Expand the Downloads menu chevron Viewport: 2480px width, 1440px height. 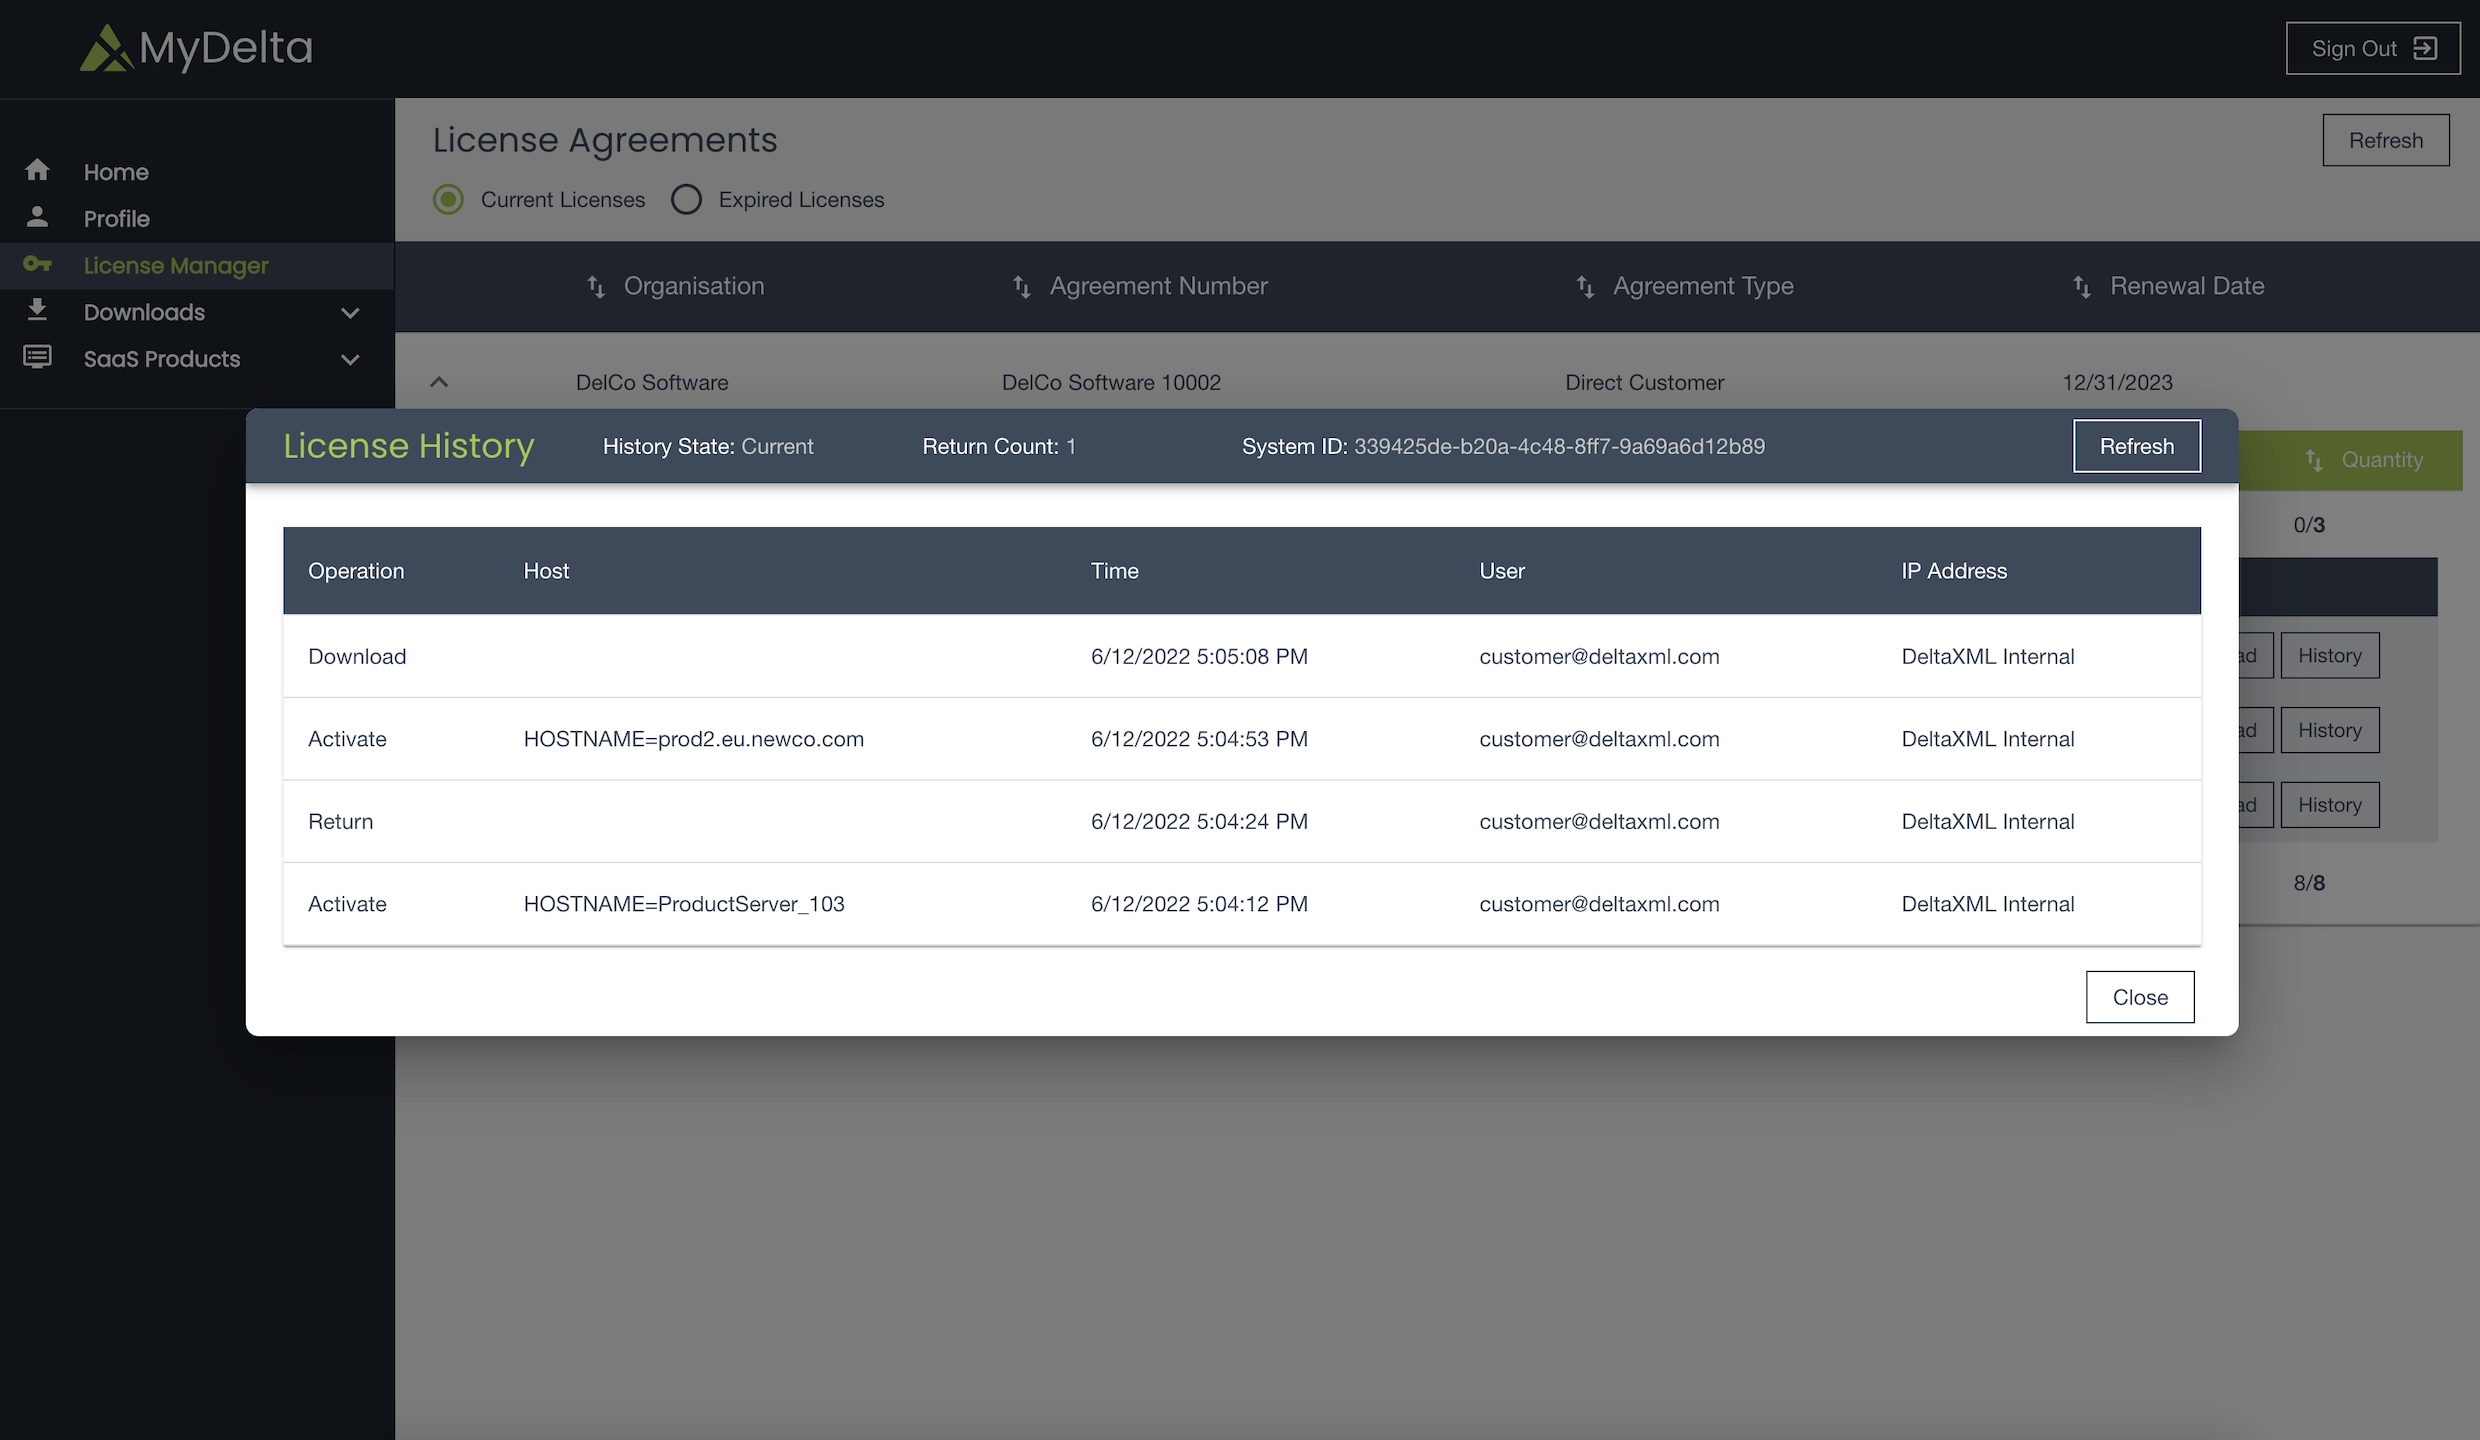pos(350,313)
